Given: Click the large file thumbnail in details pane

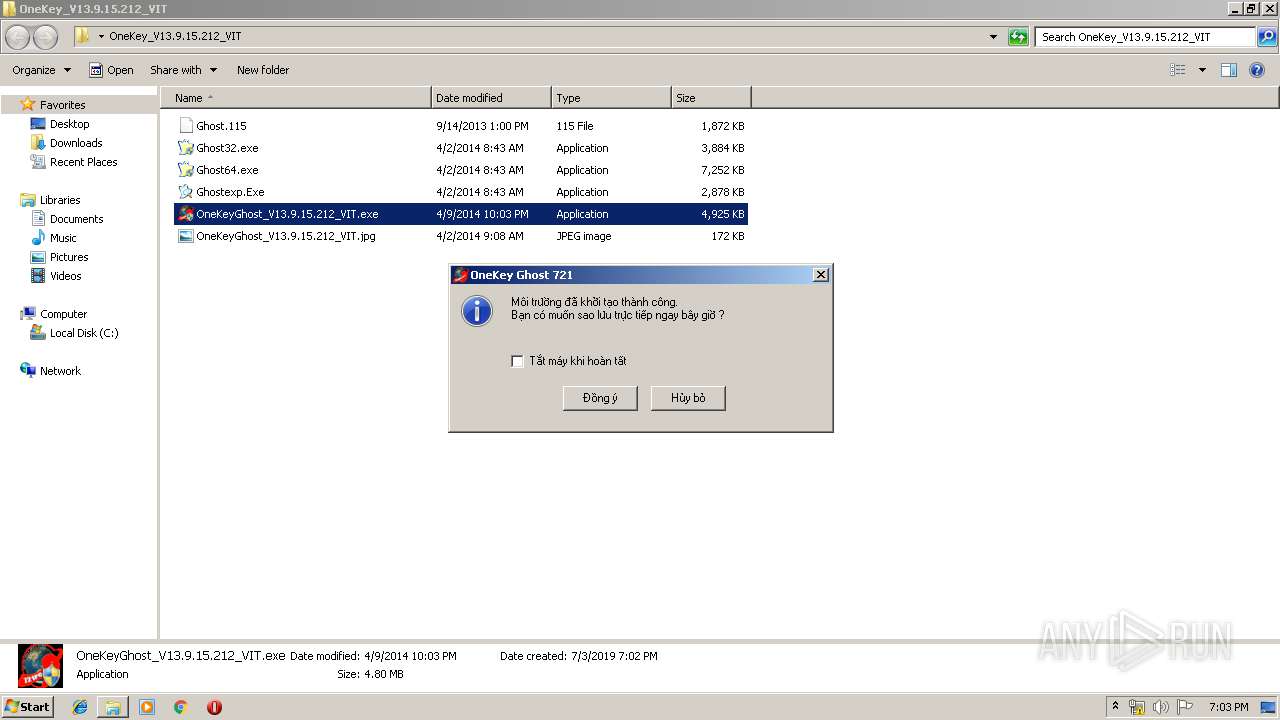Looking at the screenshot, I should click(40, 666).
